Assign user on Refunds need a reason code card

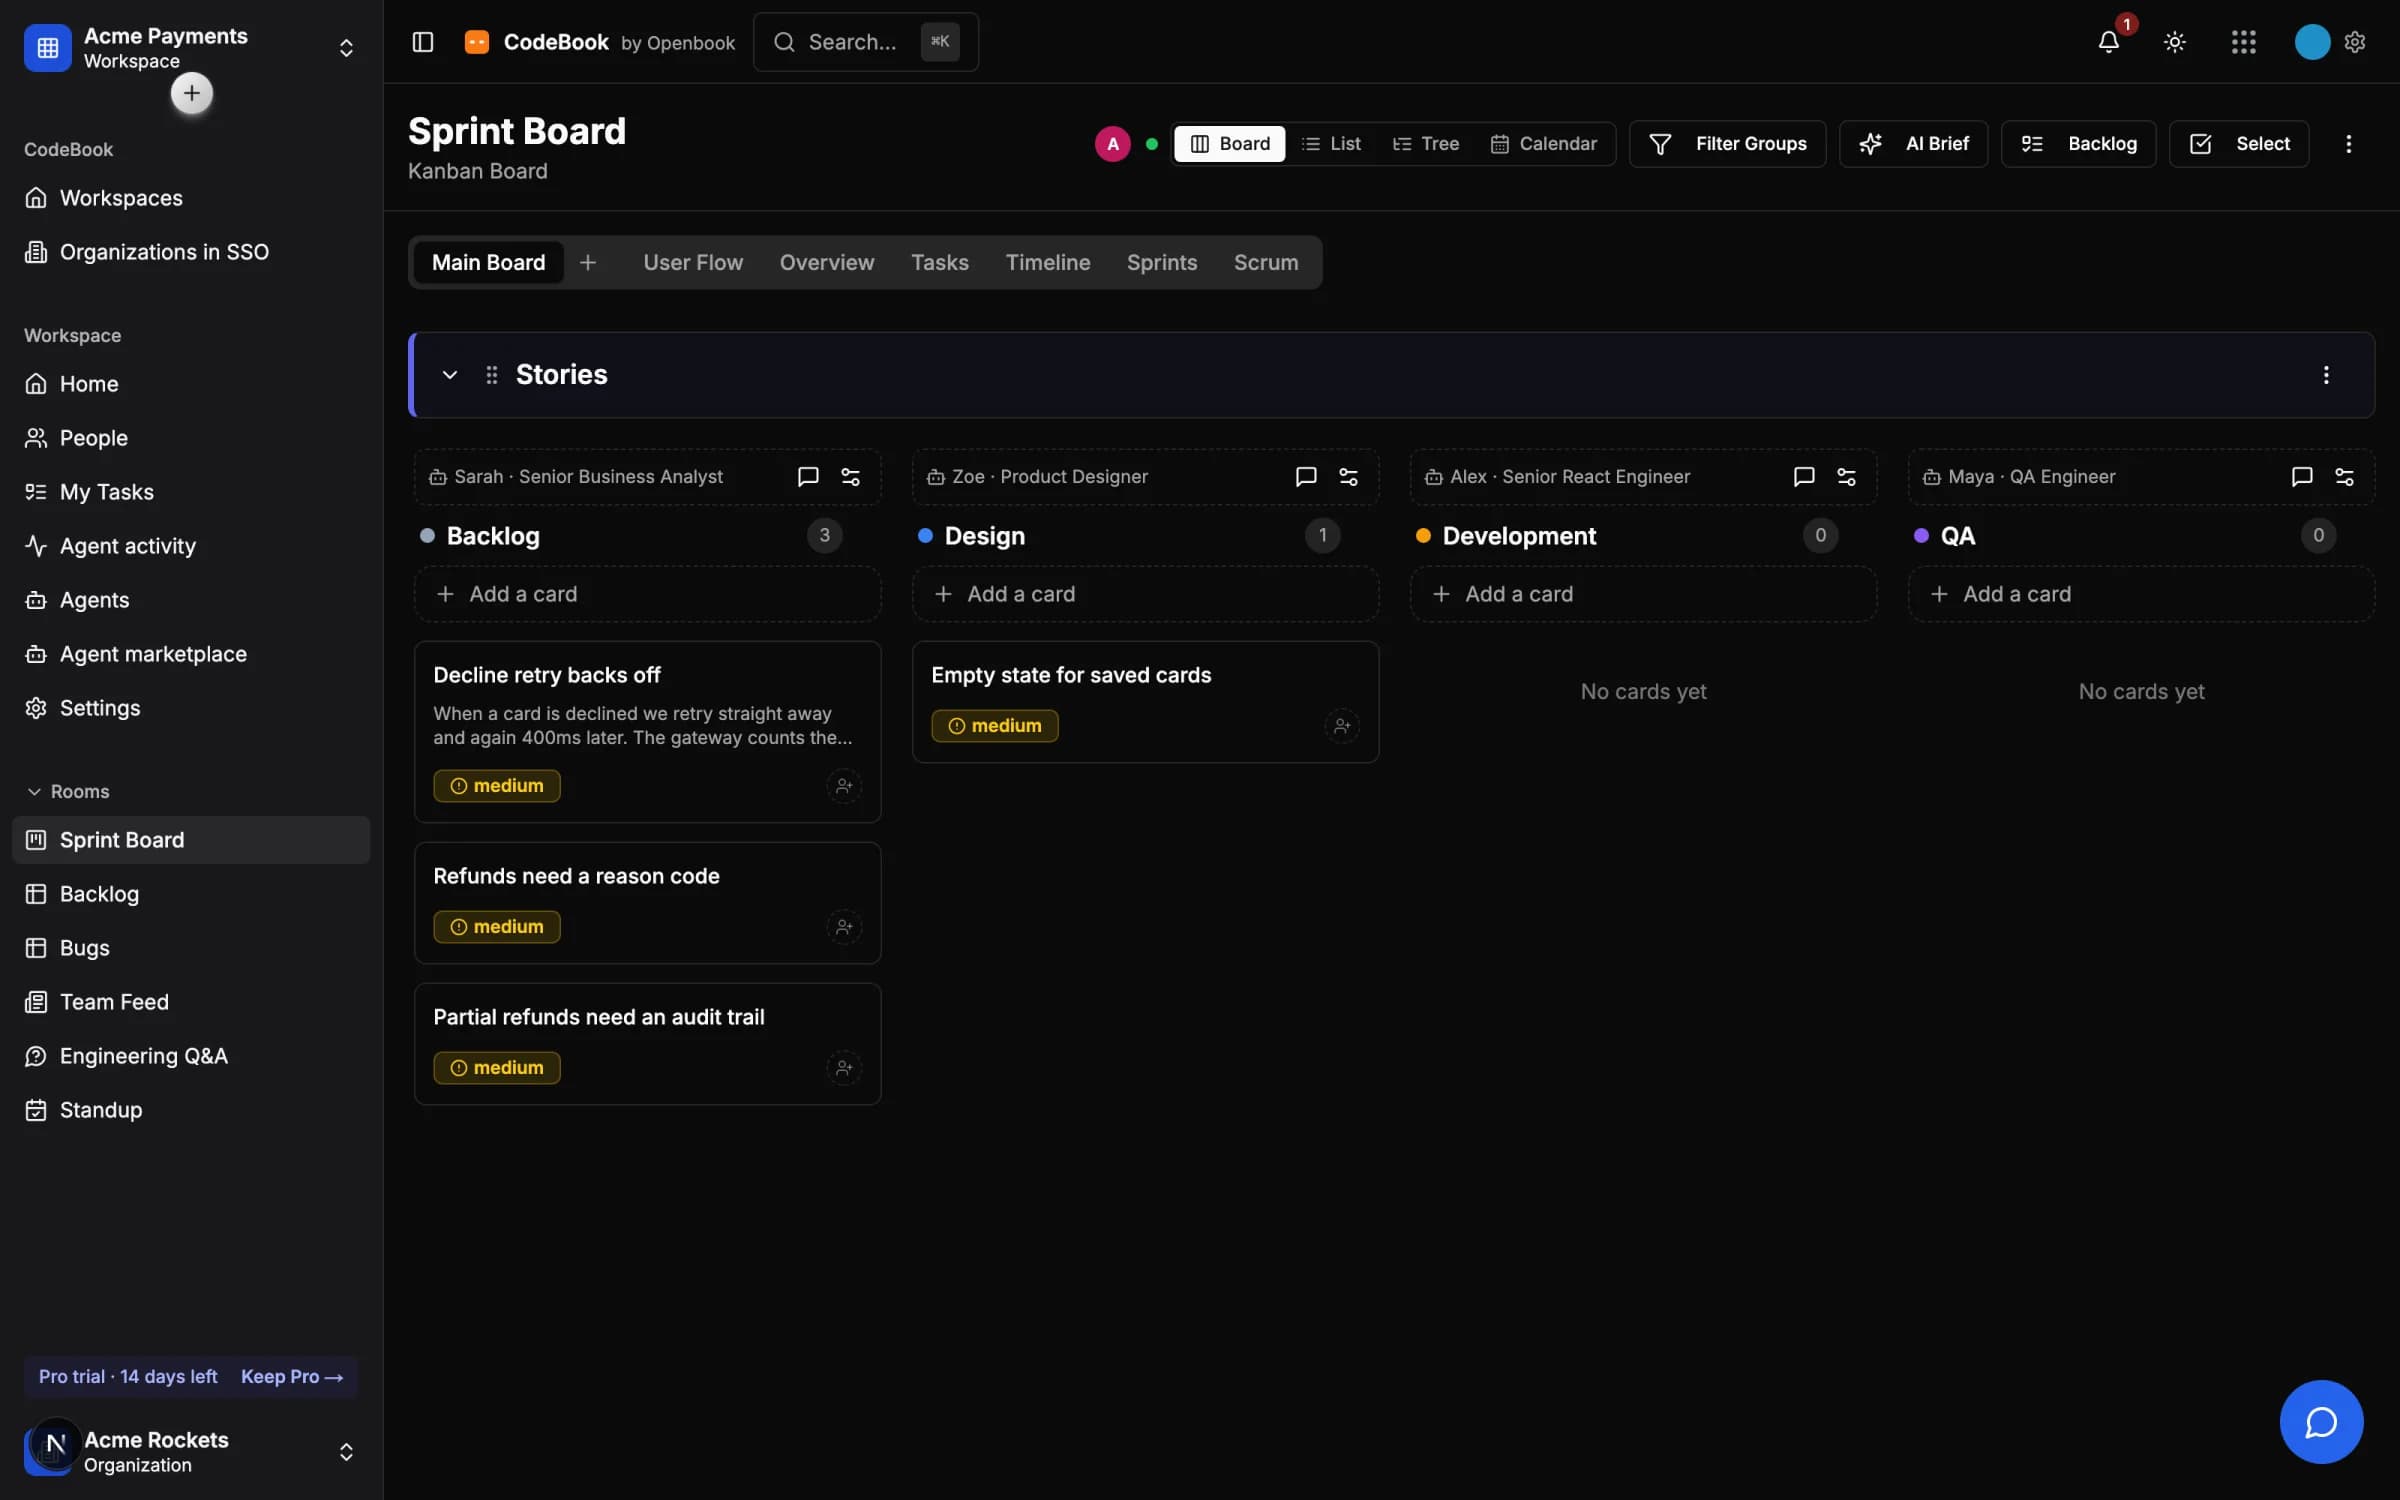click(844, 927)
